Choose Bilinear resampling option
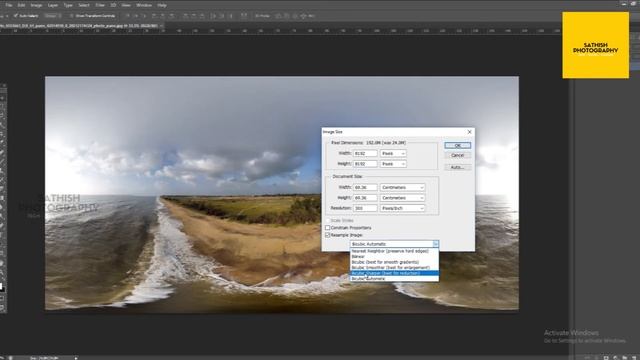 tap(394, 257)
